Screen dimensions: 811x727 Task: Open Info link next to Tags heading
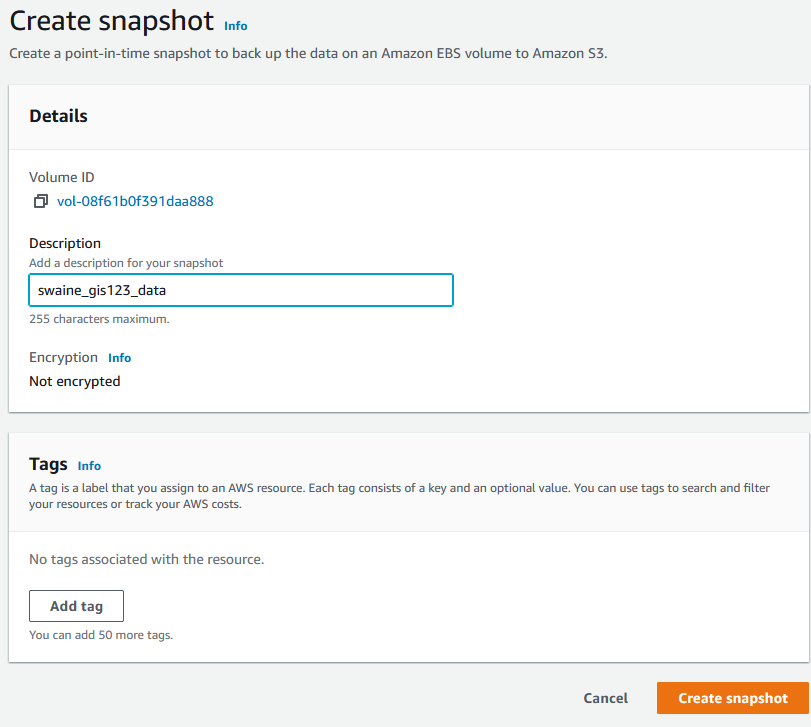[x=89, y=466]
